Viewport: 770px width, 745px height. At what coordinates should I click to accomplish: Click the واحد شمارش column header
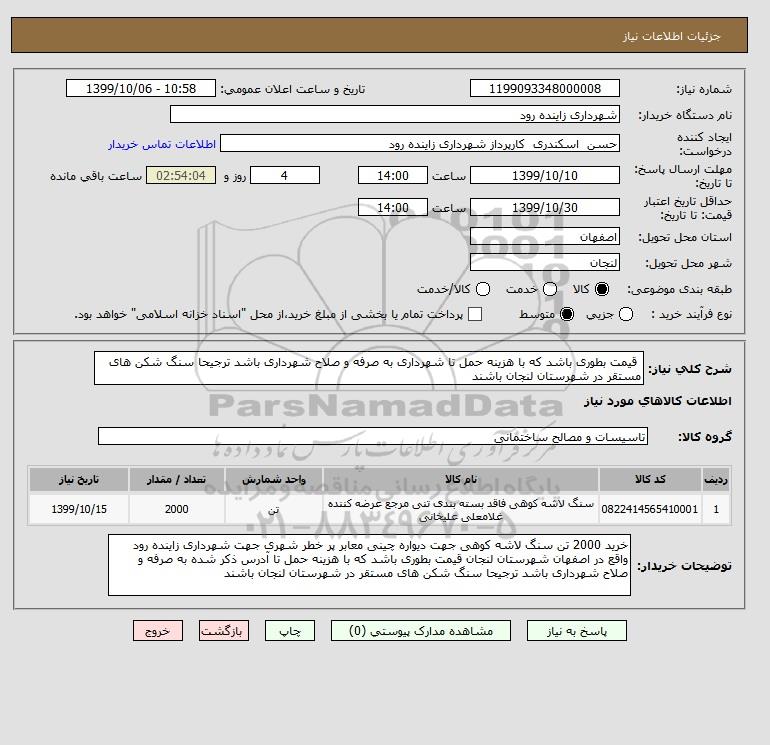click(274, 480)
